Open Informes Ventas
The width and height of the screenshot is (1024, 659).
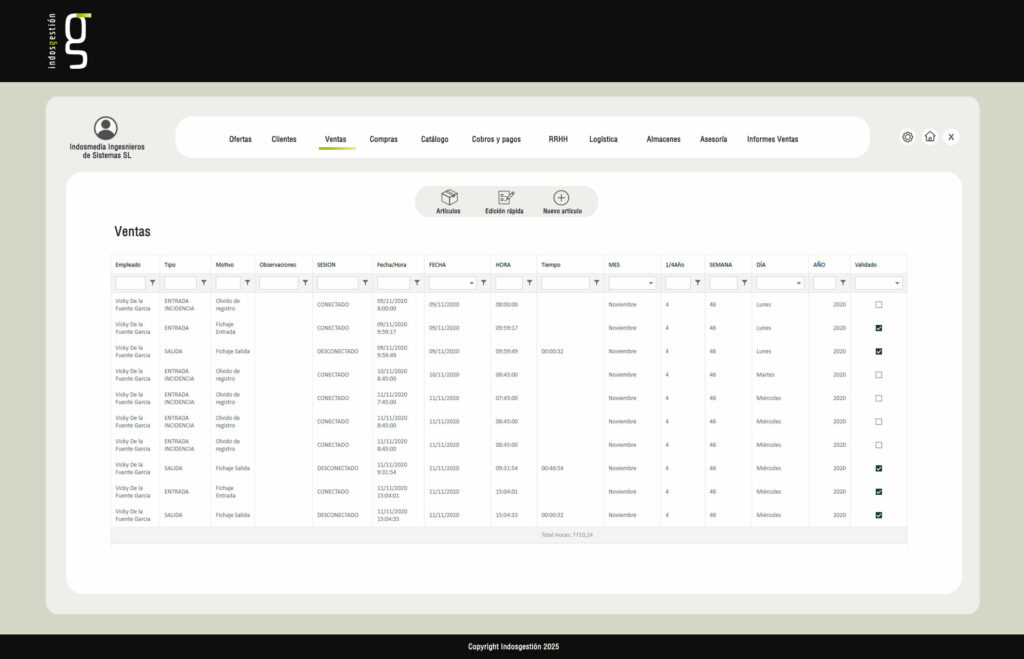click(773, 139)
